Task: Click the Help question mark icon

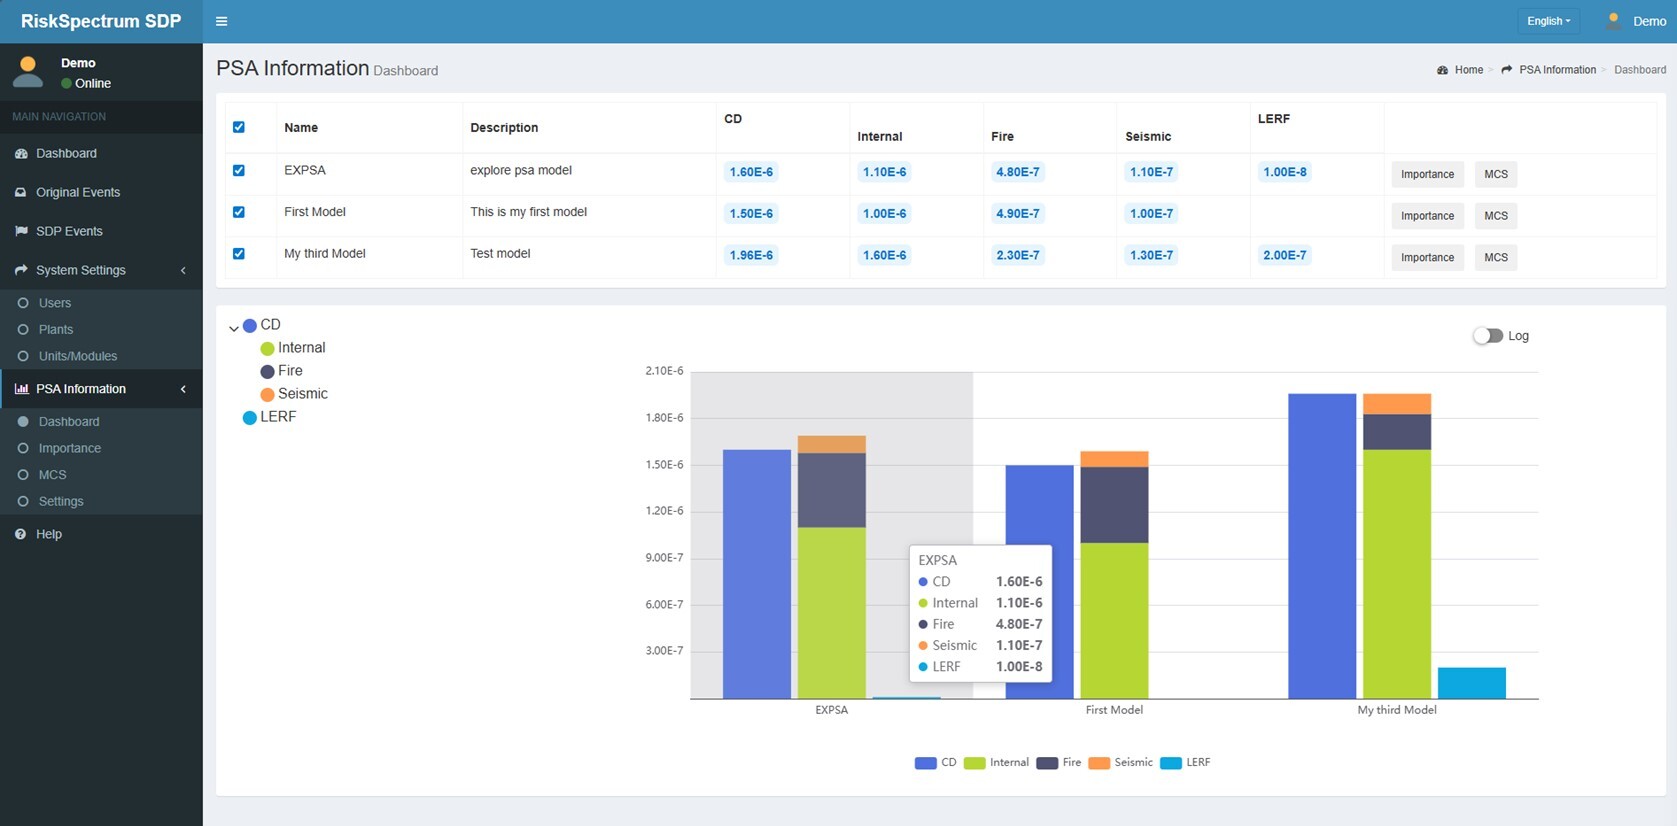Action: click(x=21, y=534)
